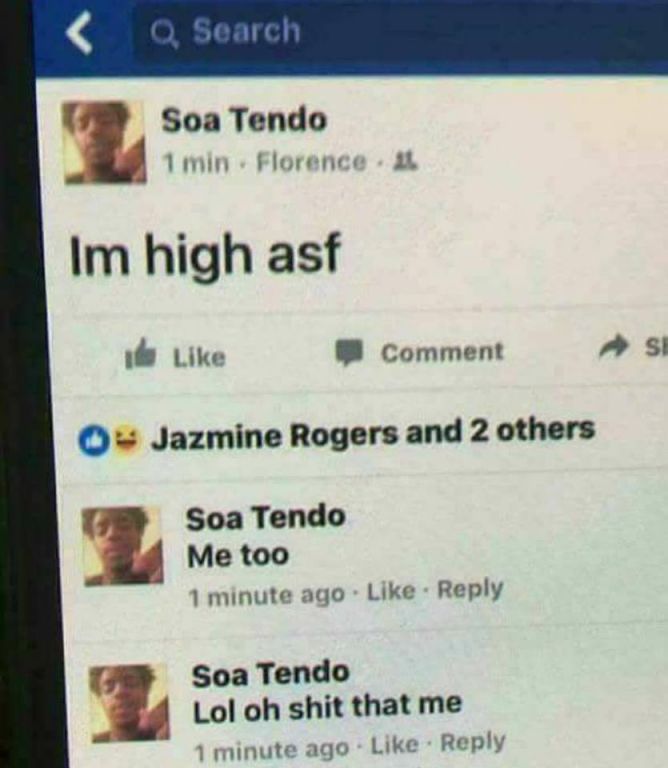Like the post using Like label
Image resolution: width=668 pixels, height=768 pixels.
(x=199, y=357)
